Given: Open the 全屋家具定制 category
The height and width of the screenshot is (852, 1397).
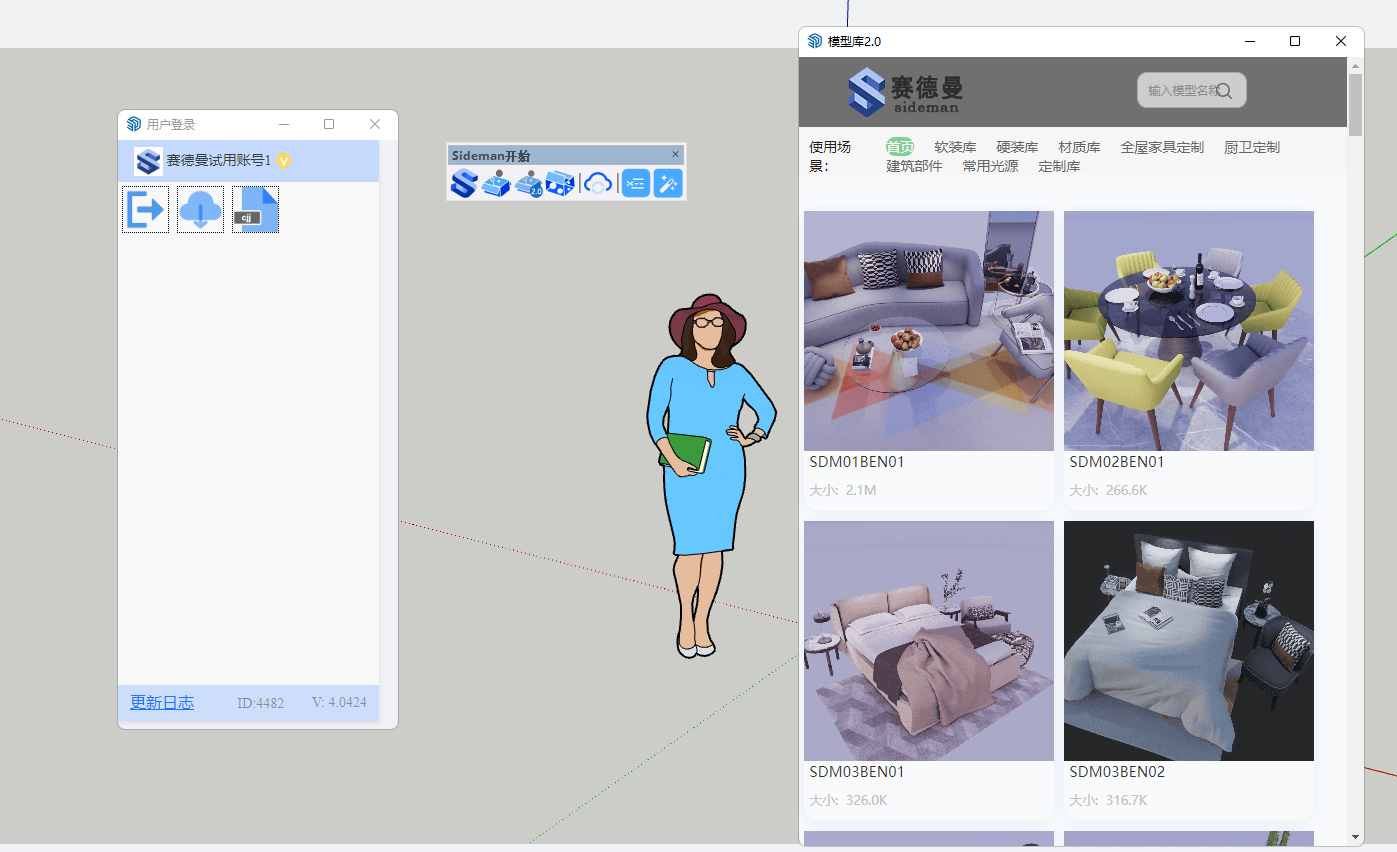Looking at the screenshot, I should [1161, 147].
